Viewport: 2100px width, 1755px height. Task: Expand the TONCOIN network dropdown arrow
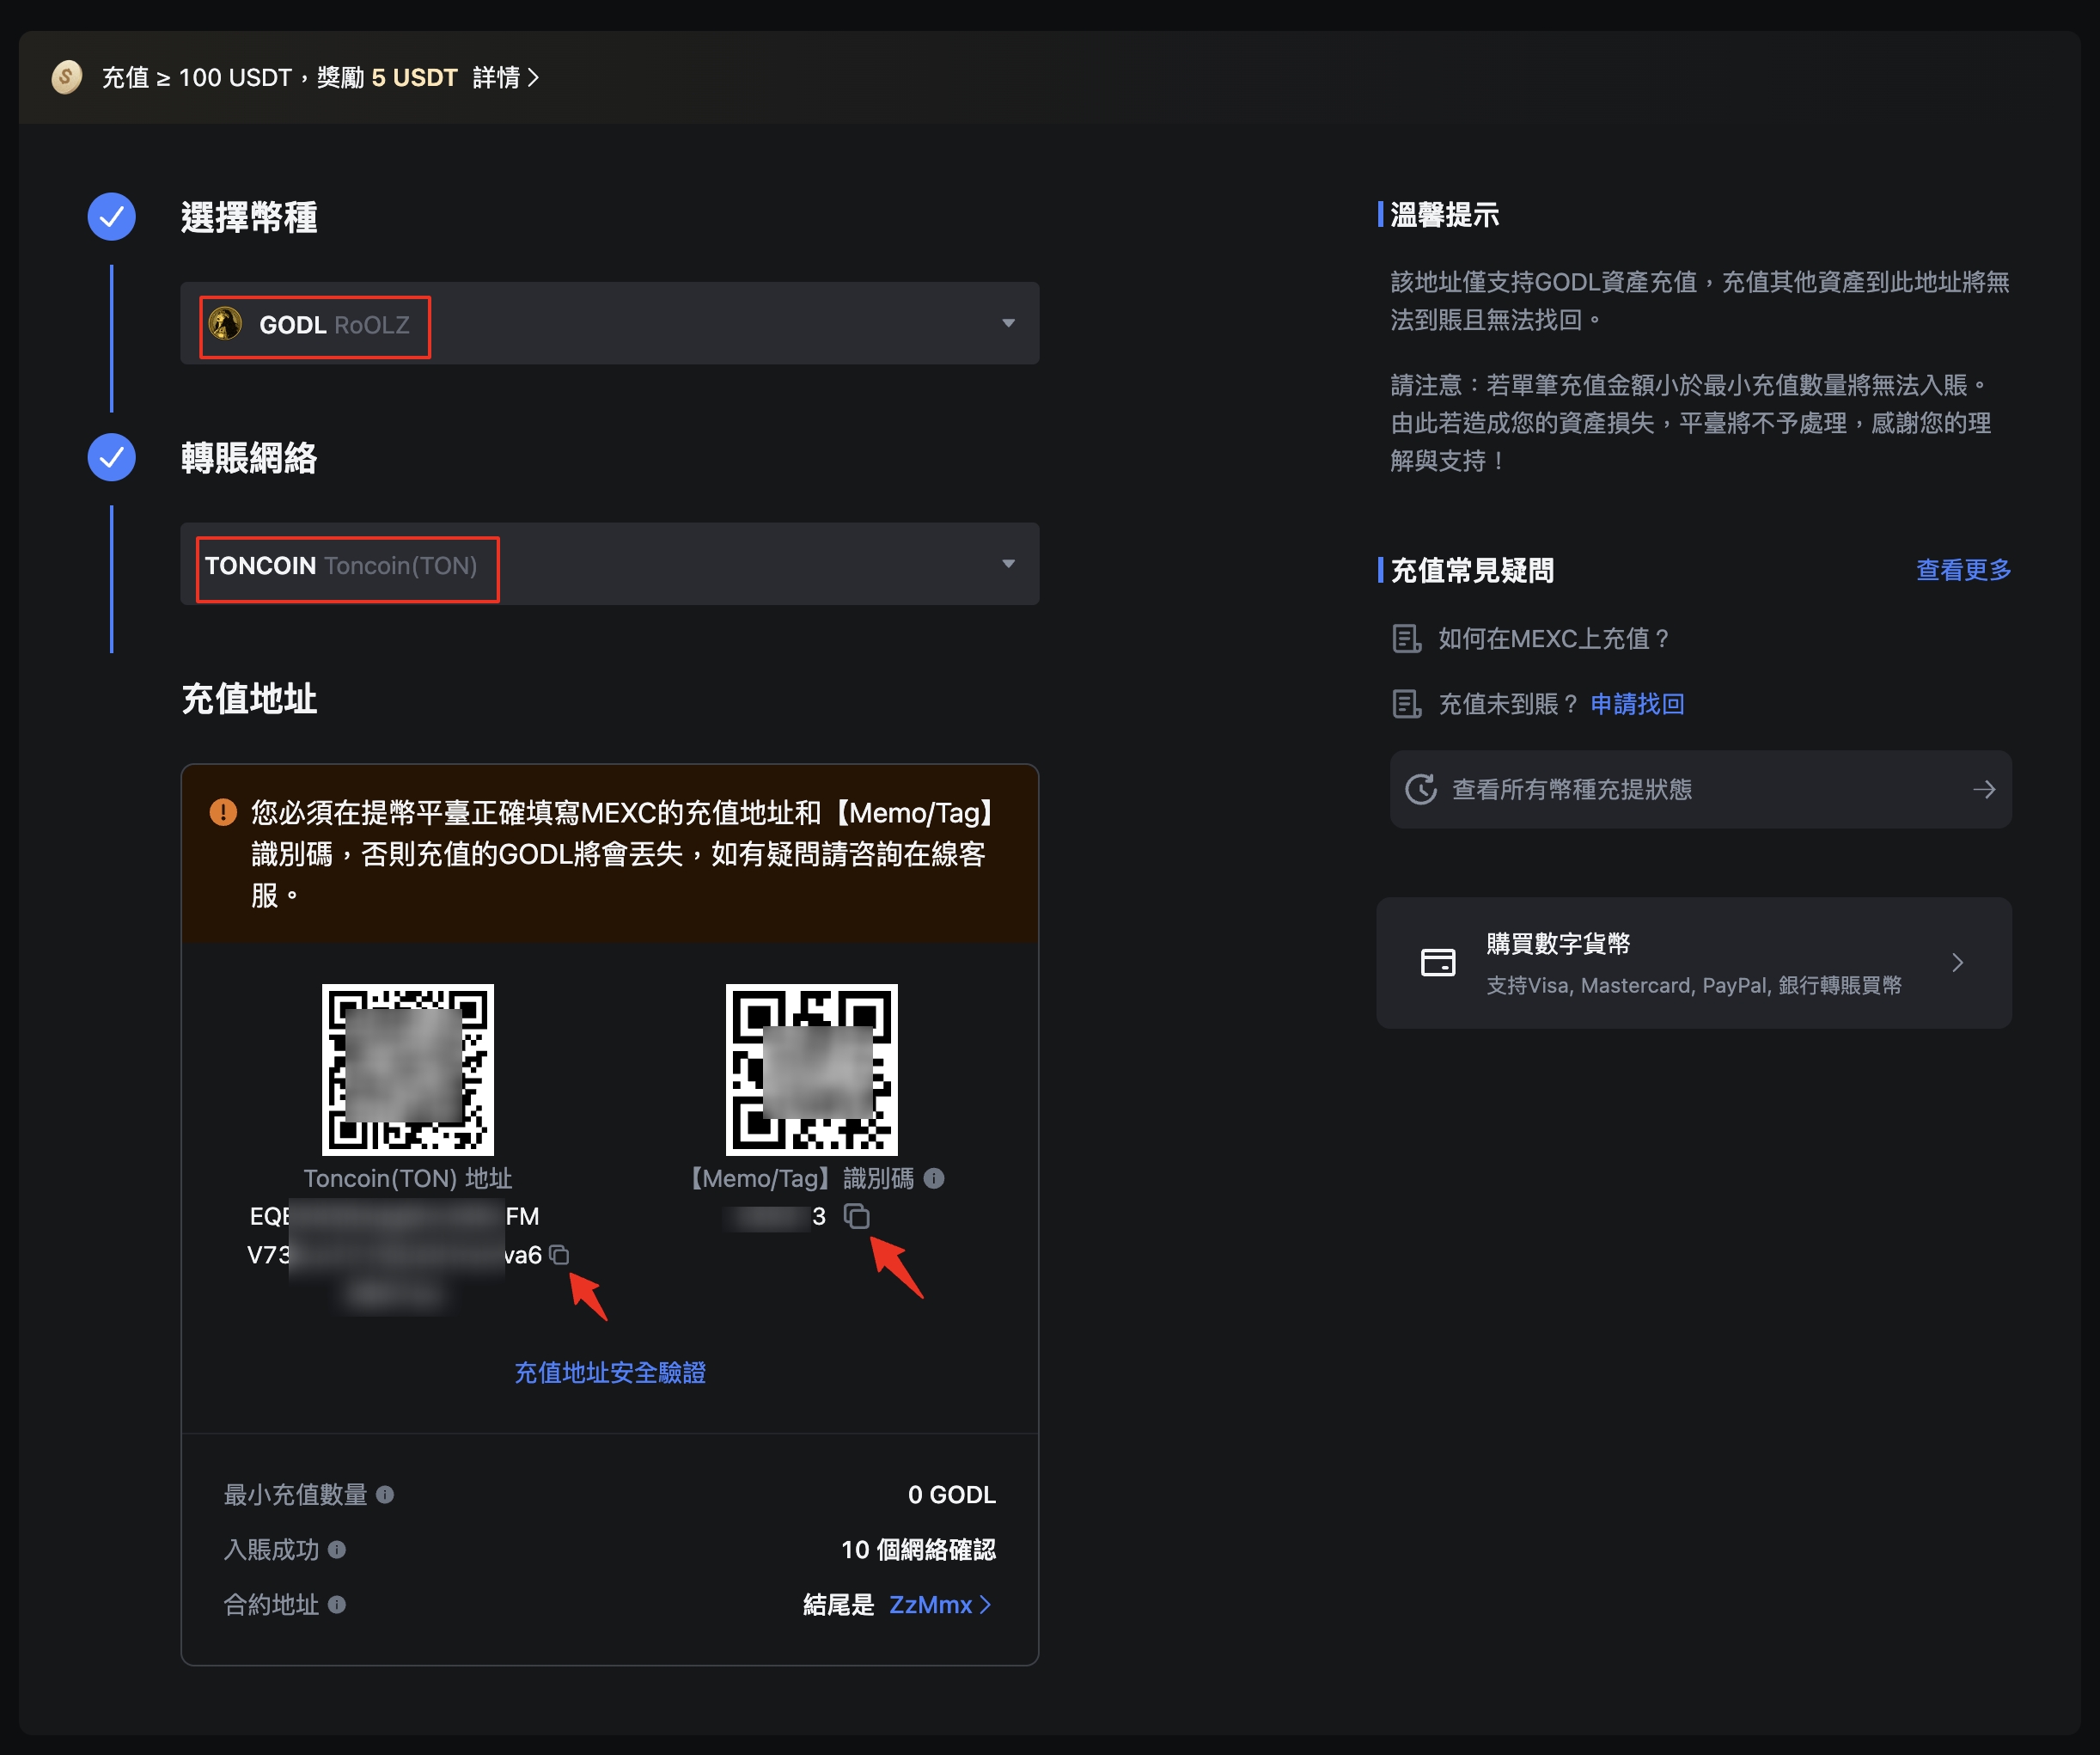click(1008, 564)
